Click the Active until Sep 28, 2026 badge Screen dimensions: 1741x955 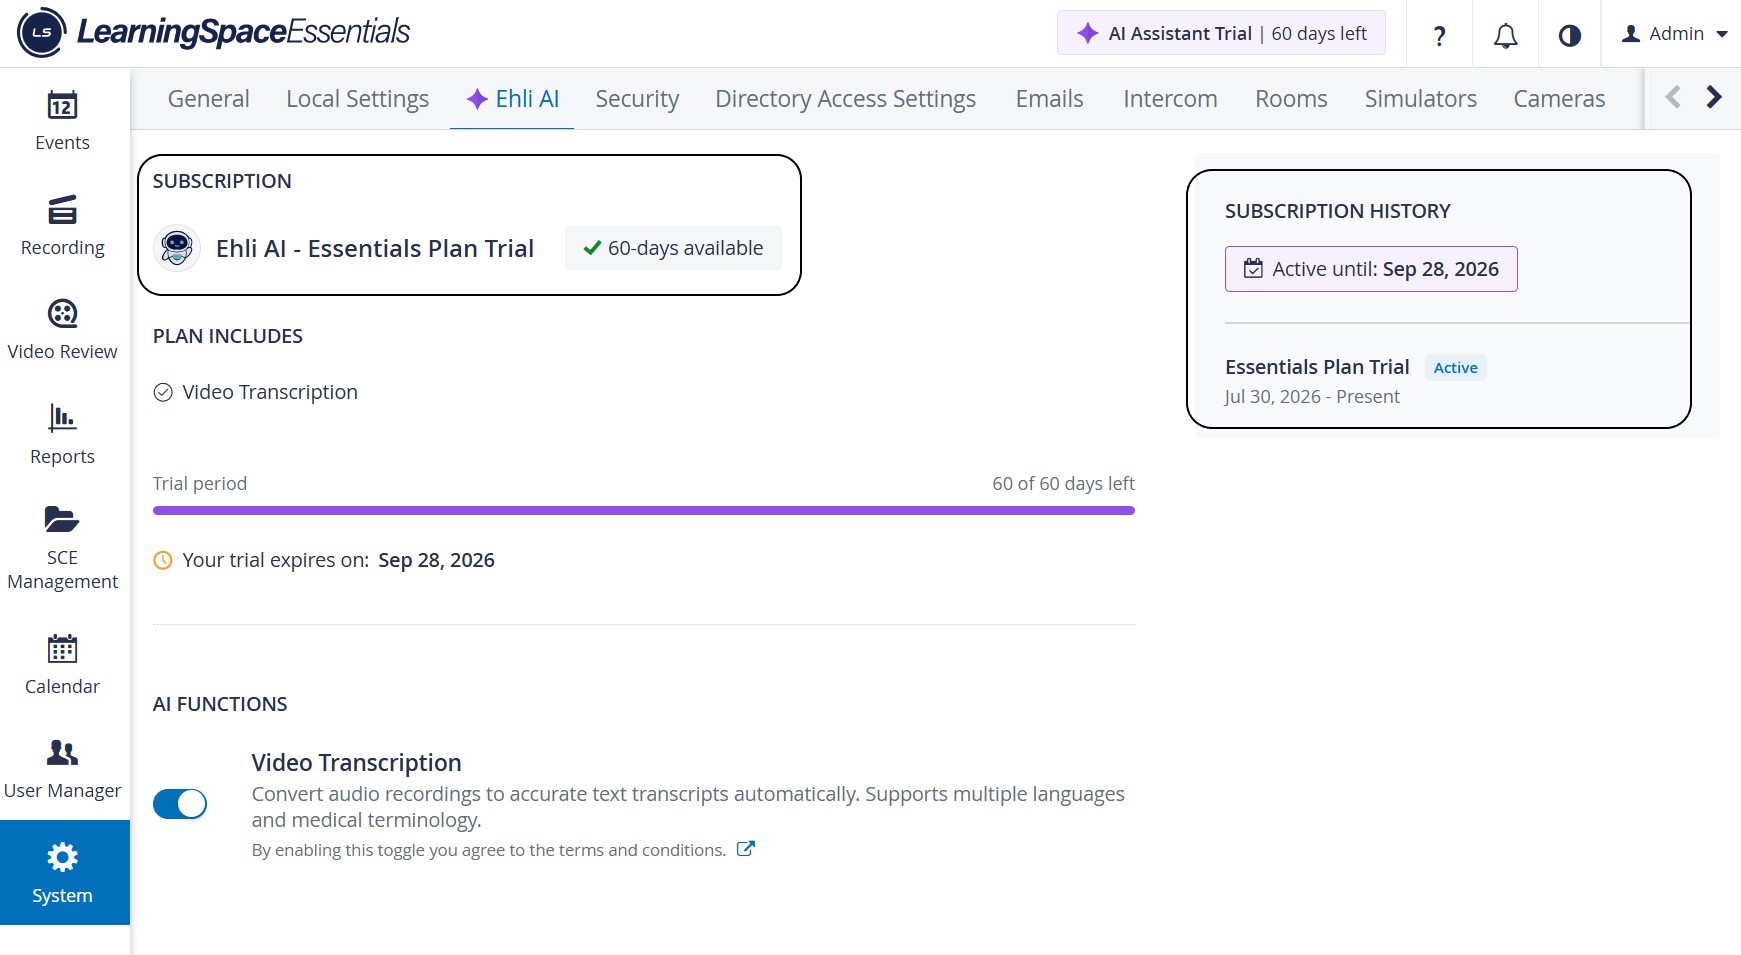click(1371, 269)
